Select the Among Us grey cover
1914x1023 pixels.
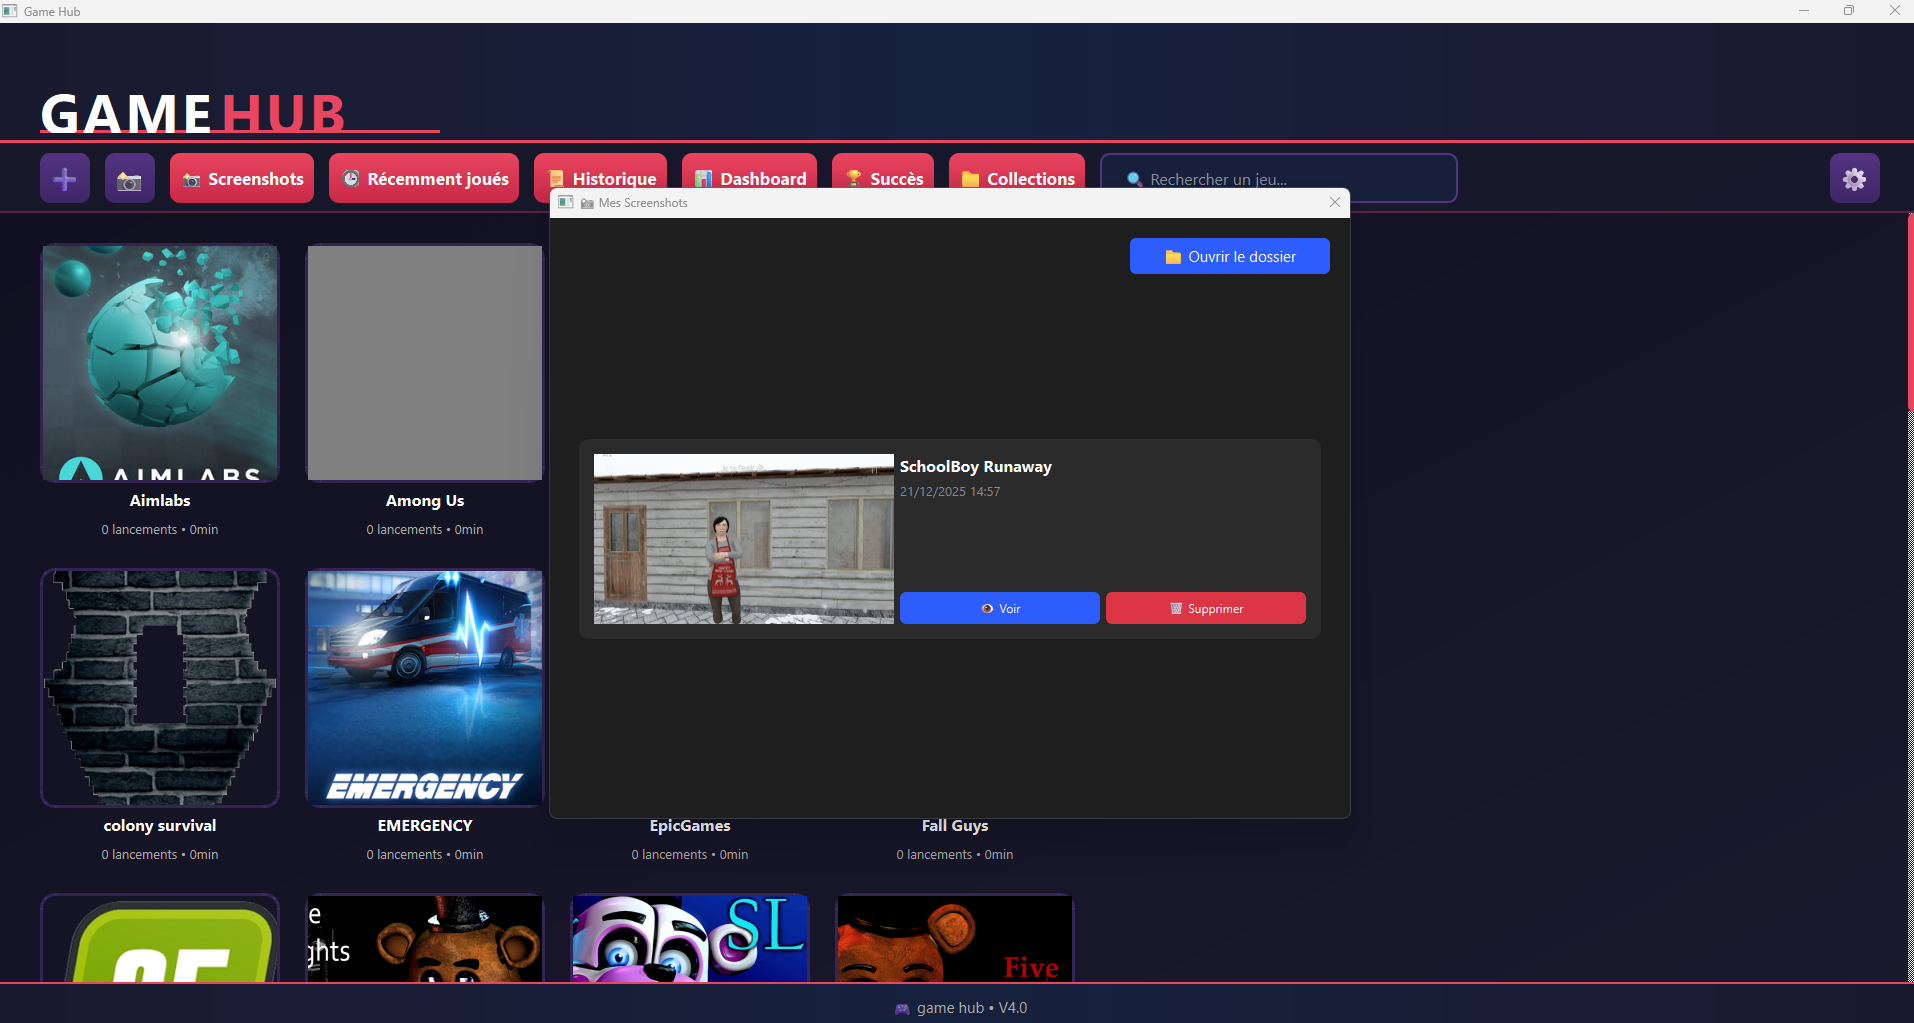[x=425, y=363]
